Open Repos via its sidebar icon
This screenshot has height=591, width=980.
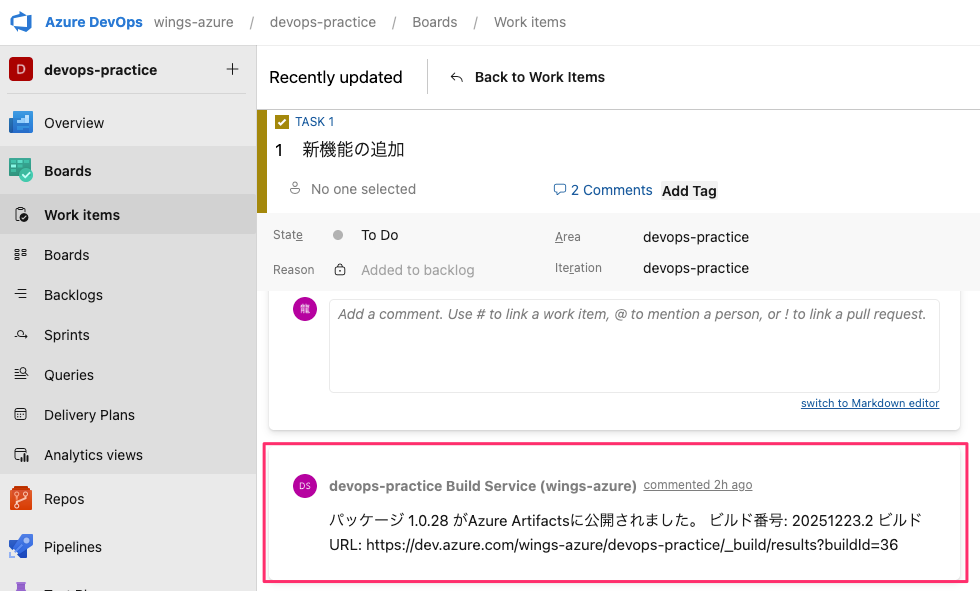(21, 499)
